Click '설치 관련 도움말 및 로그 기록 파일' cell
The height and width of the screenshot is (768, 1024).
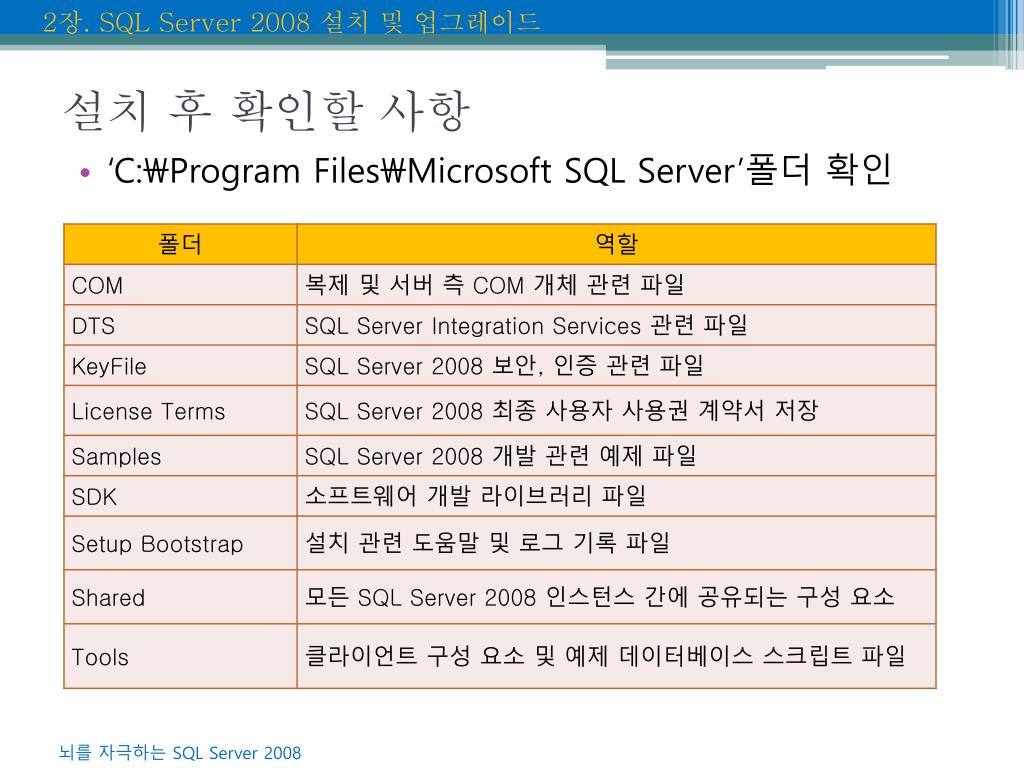pos(616,543)
